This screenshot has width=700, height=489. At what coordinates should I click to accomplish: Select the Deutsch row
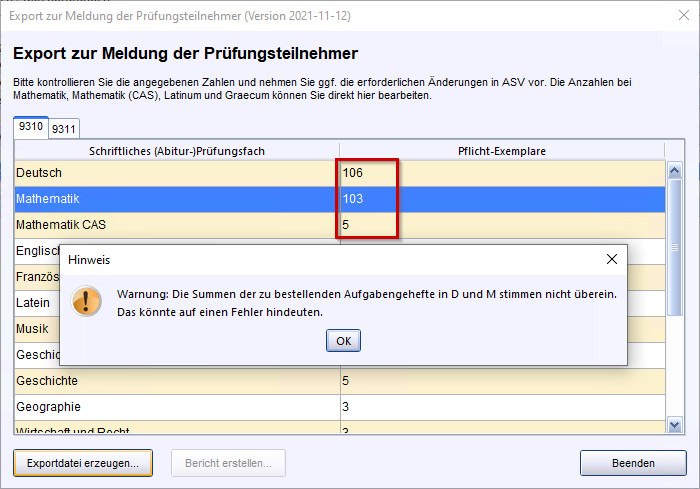tap(340, 173)
